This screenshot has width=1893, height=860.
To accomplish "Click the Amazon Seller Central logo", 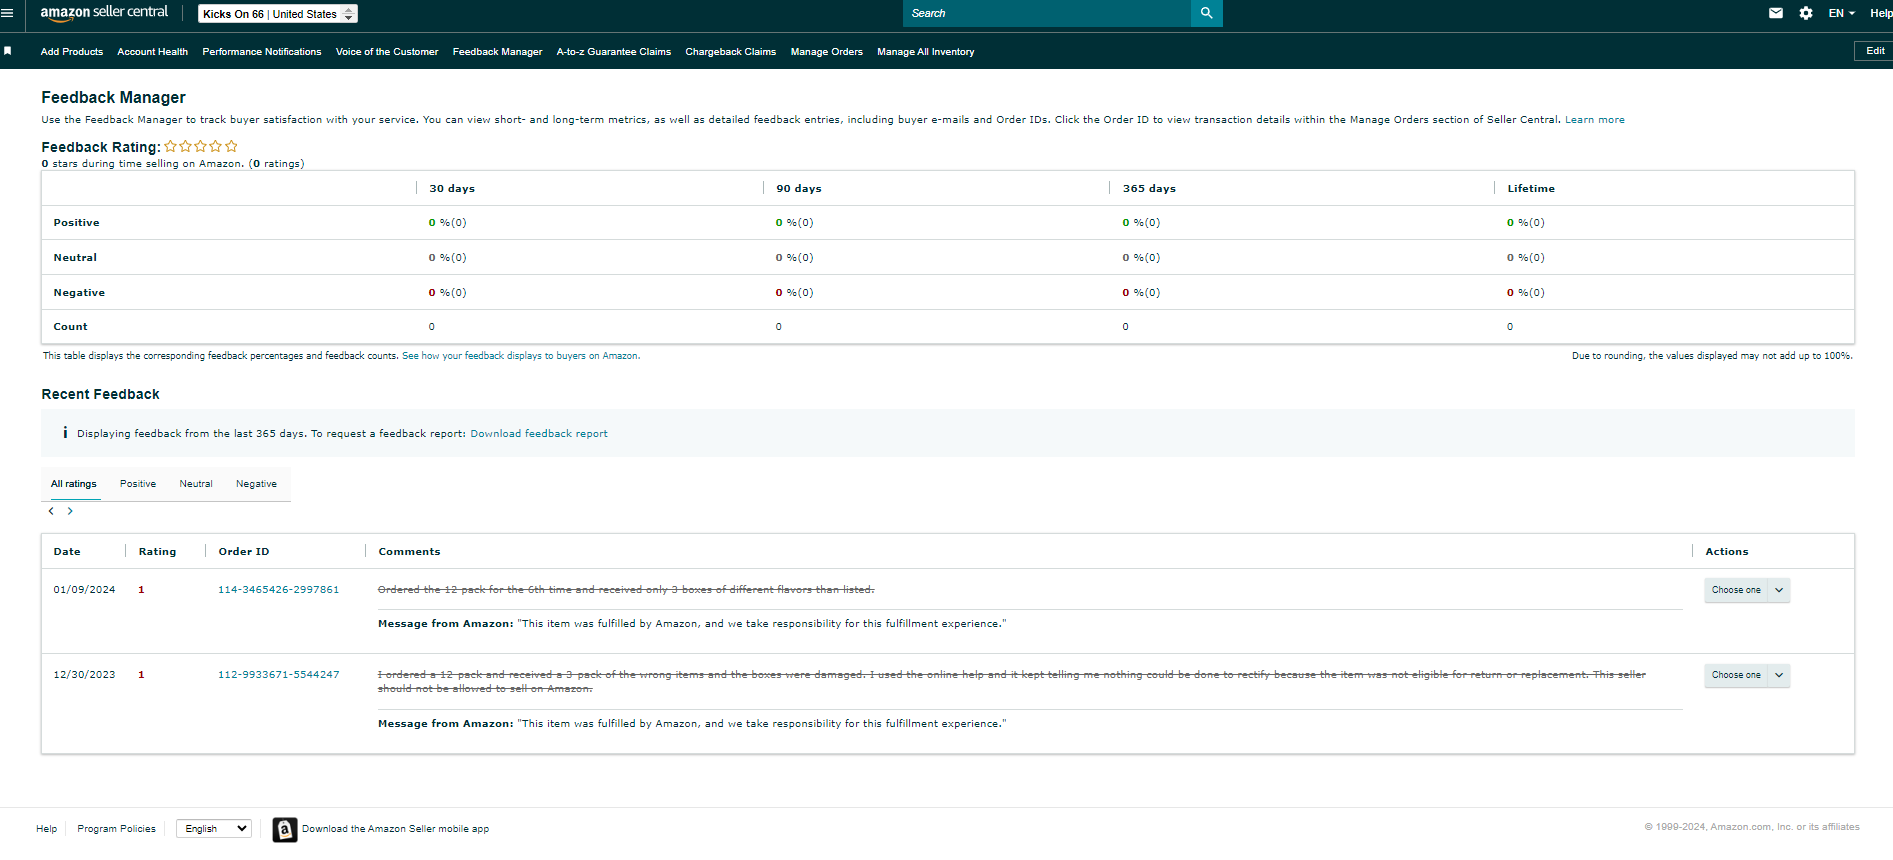I will coord(104,13).
